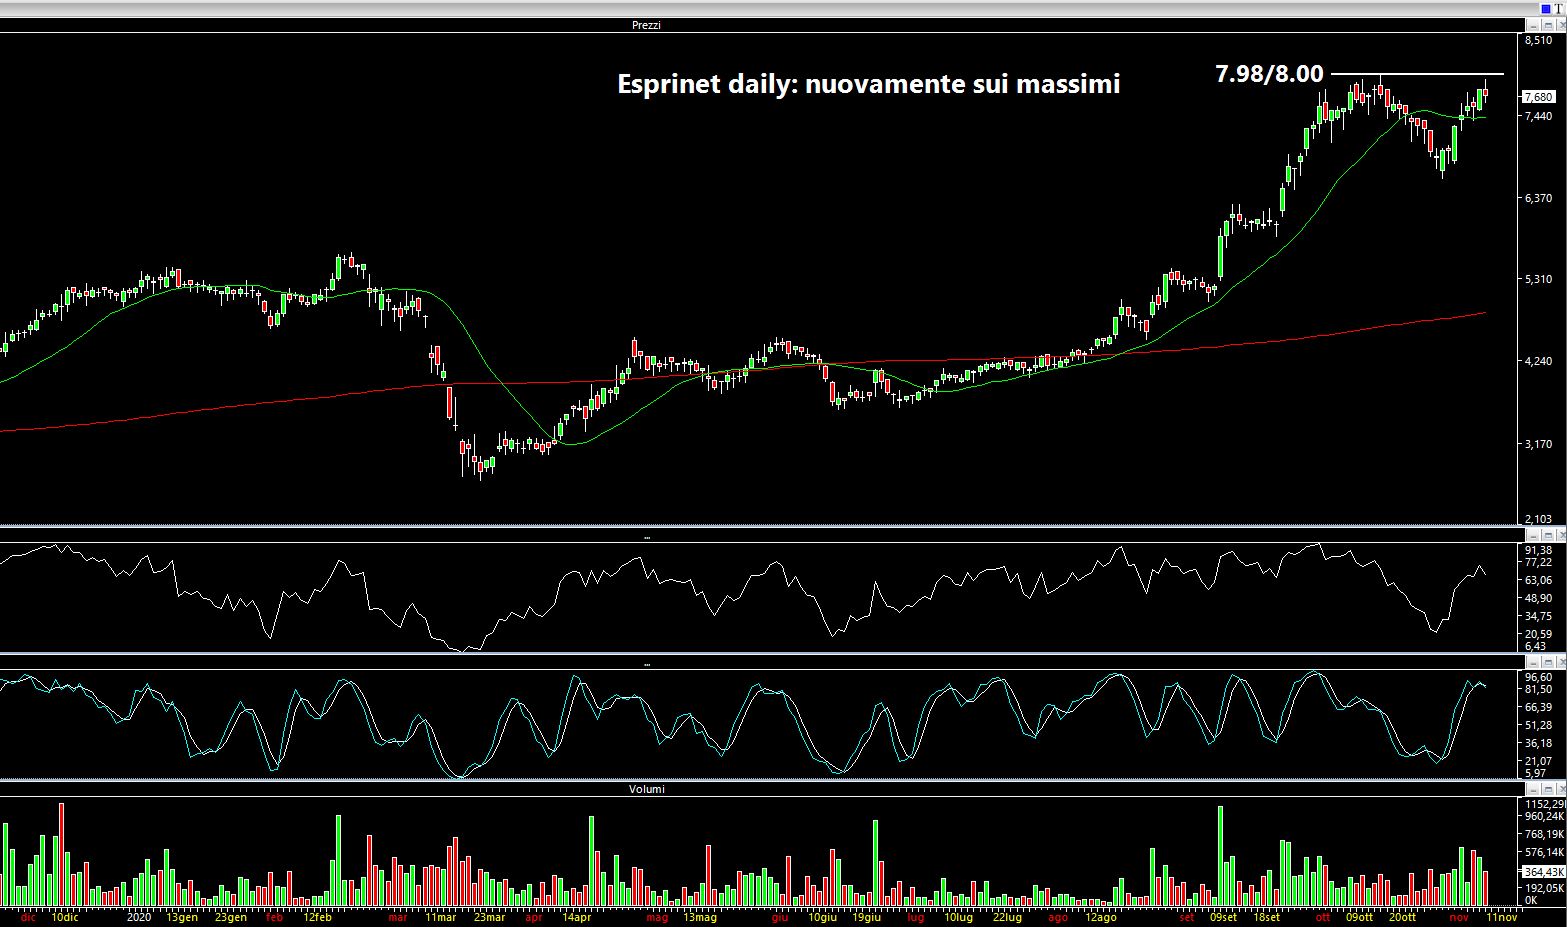
Task: Minimize the stochastic indicator panel
Action: [1533, 662]
